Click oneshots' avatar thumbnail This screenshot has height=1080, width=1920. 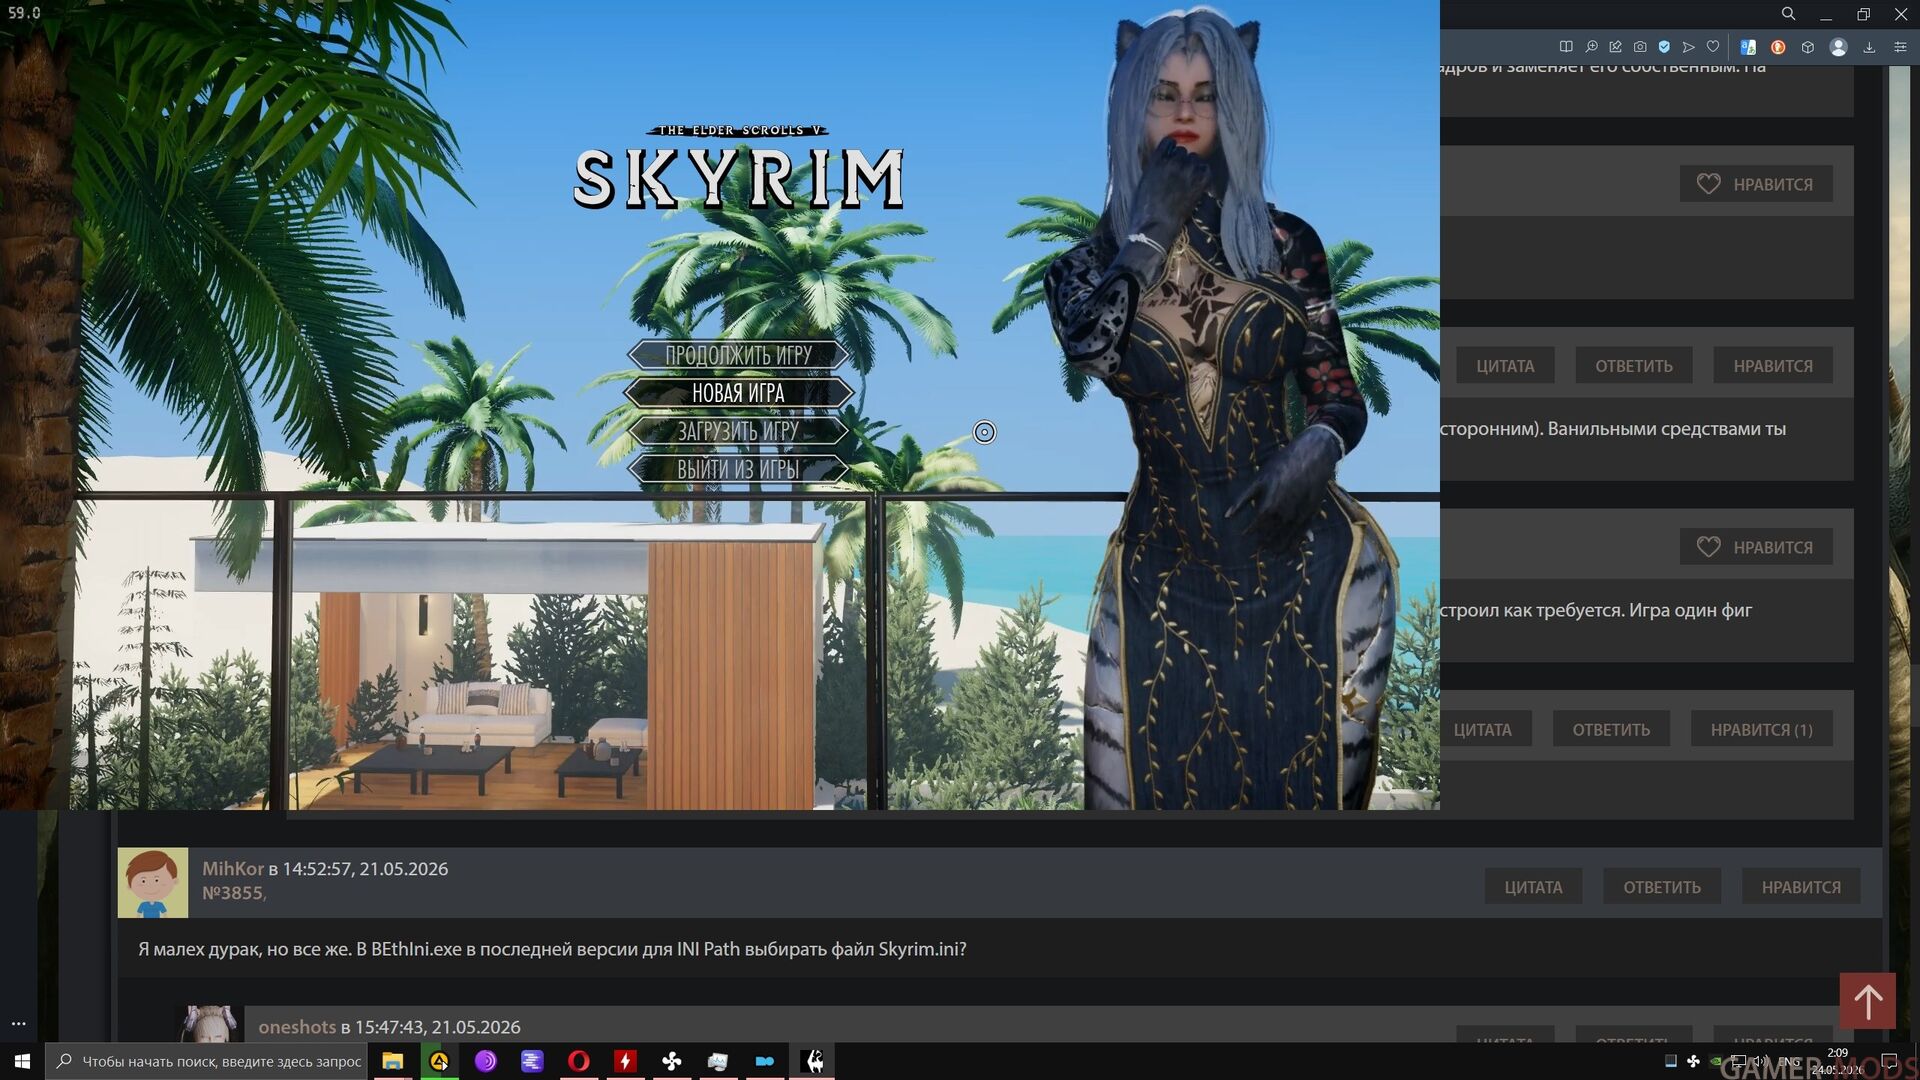[209, 1024]
